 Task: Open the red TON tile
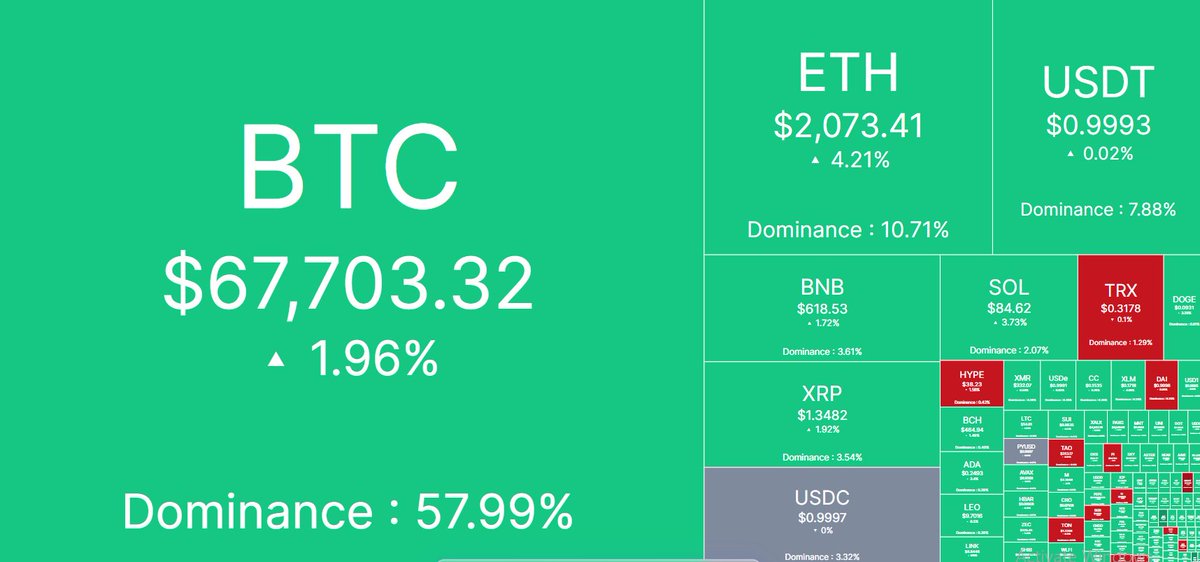1065,528
